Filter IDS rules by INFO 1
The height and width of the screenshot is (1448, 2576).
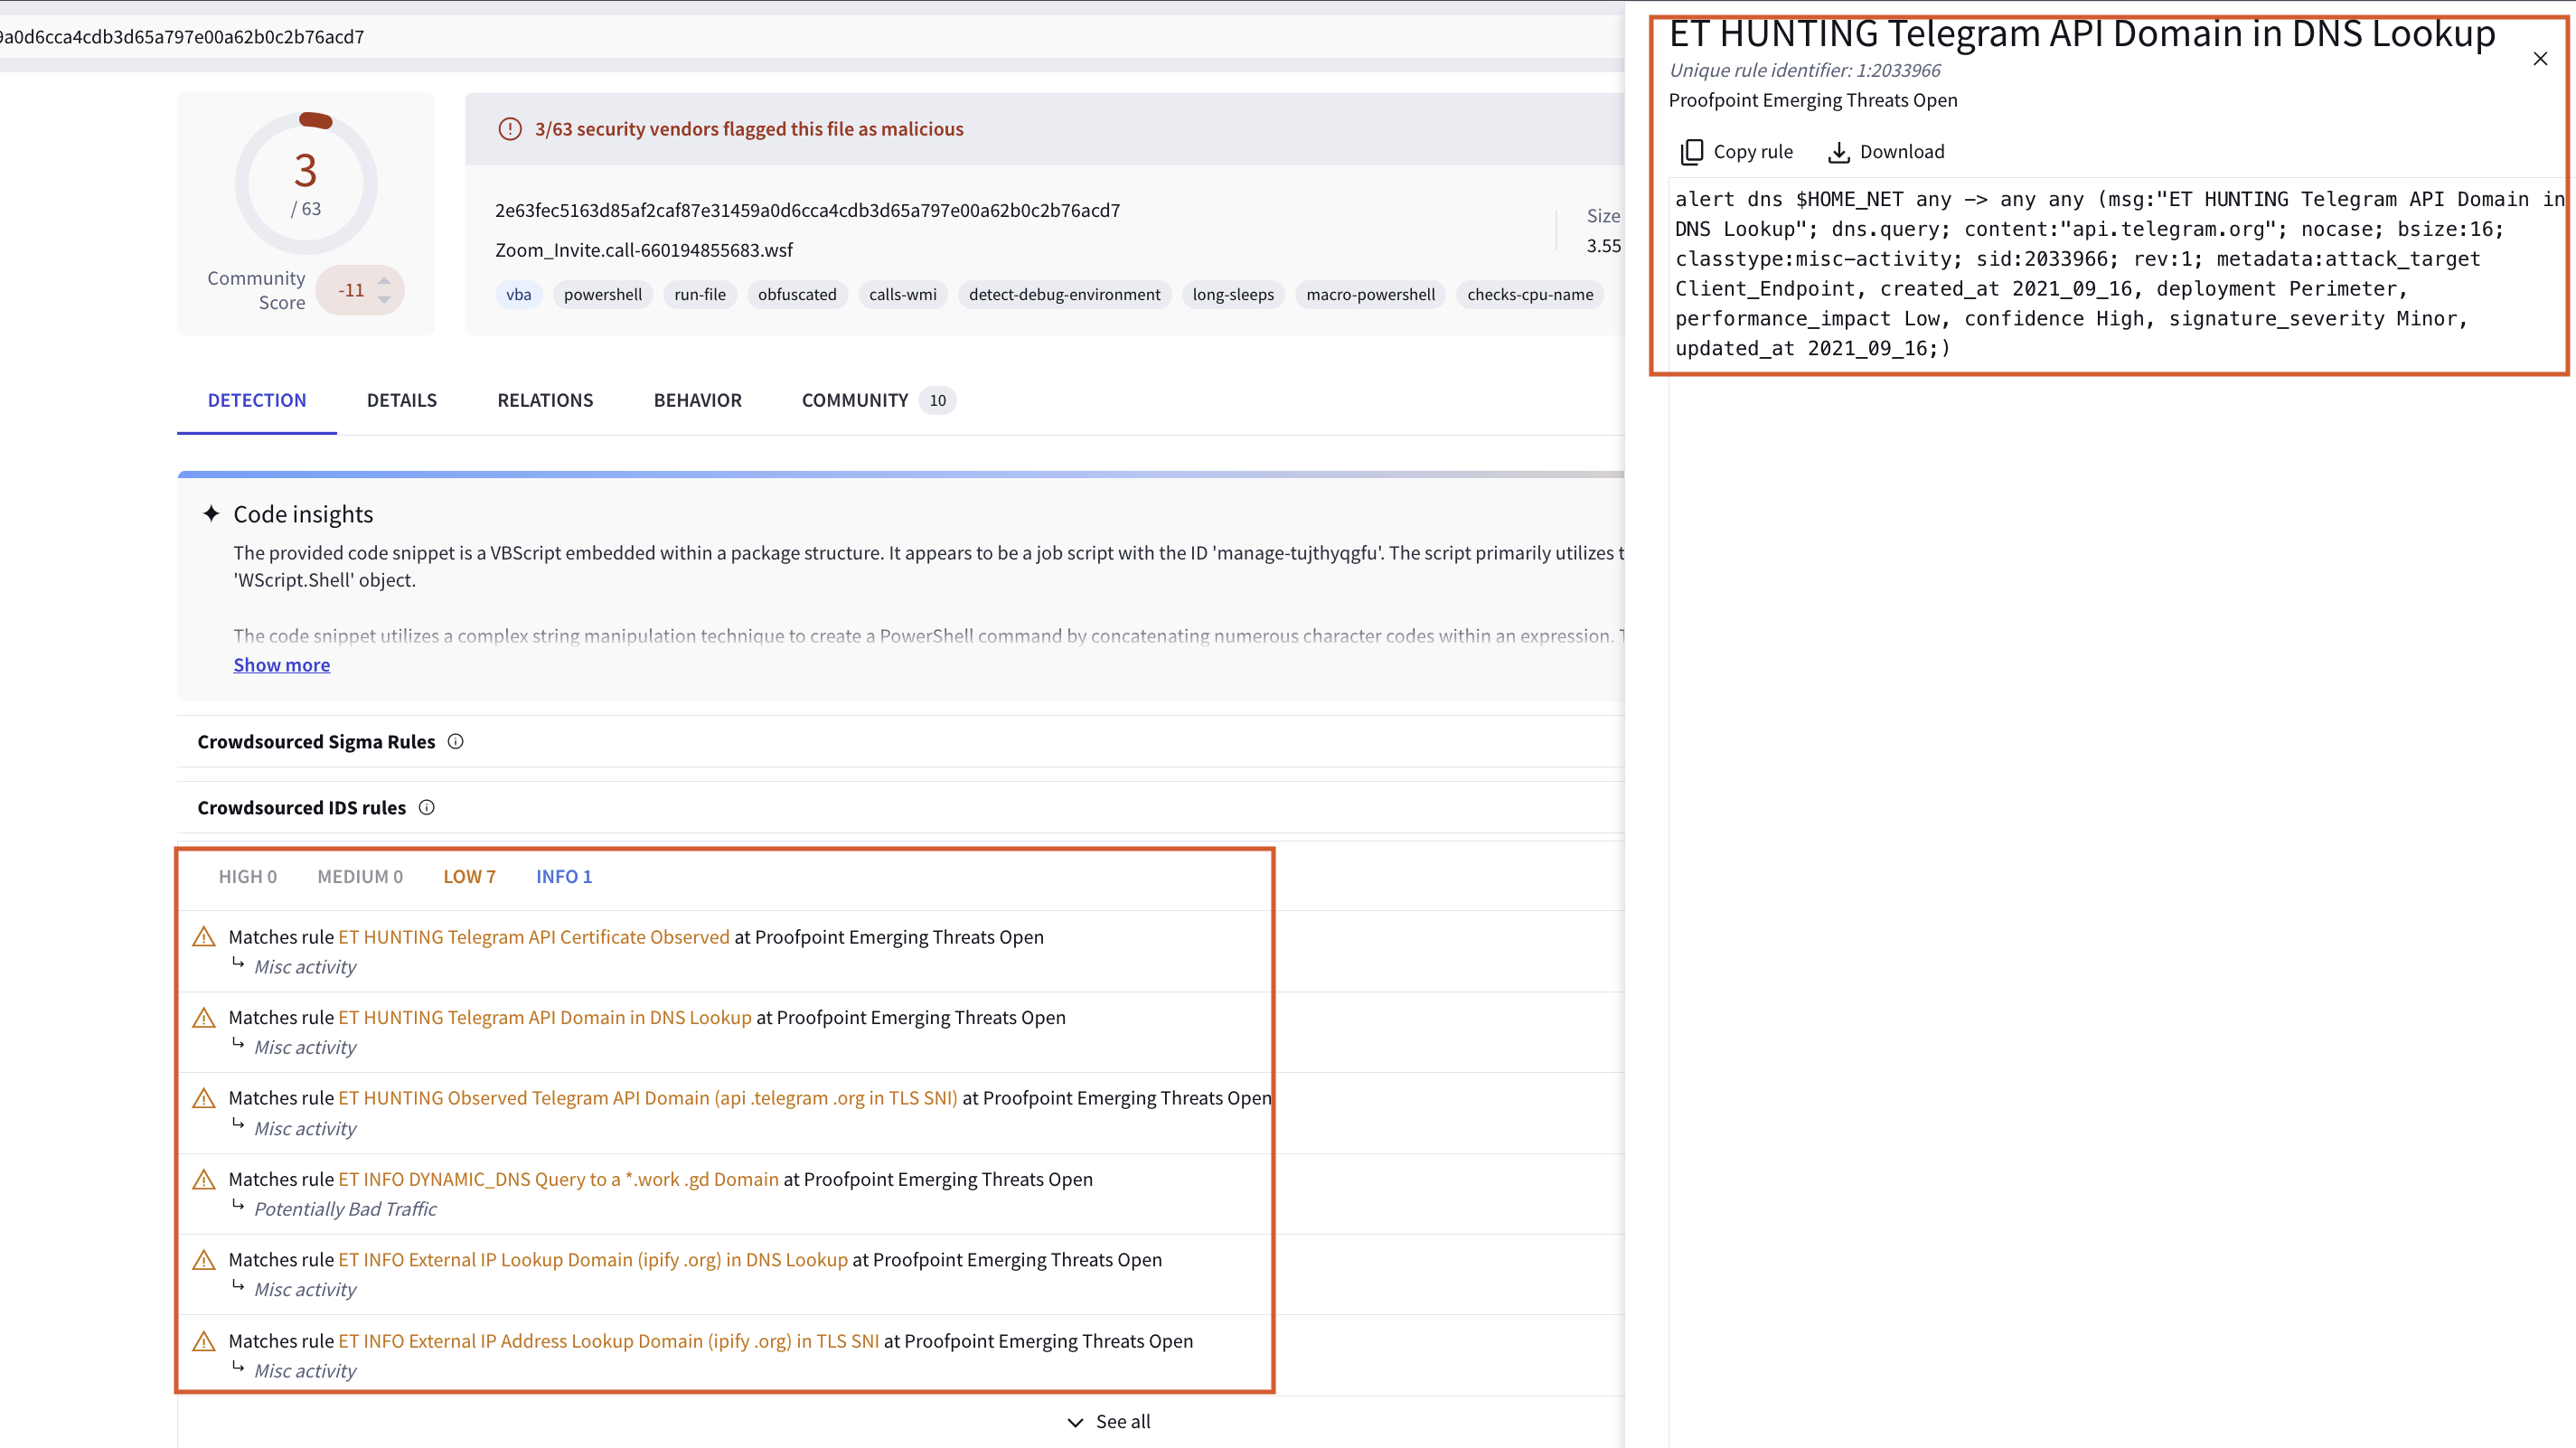pos(564,877)
